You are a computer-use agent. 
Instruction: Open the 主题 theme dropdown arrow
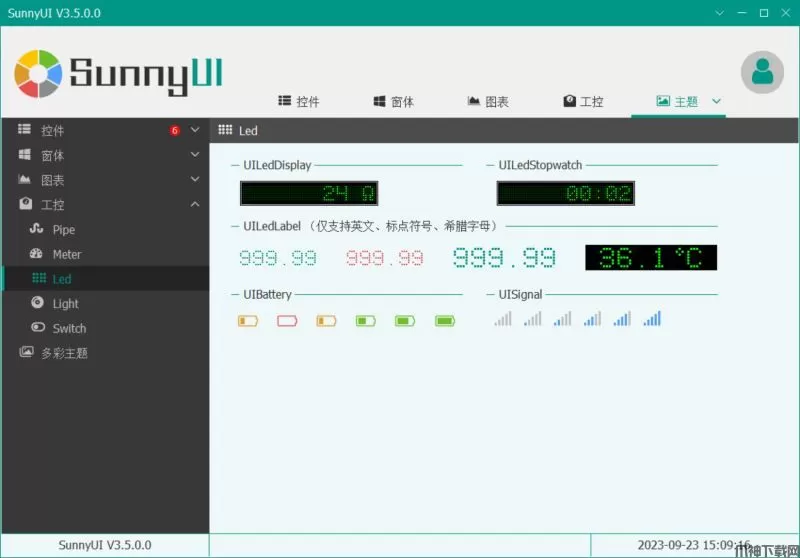point(716,101)
